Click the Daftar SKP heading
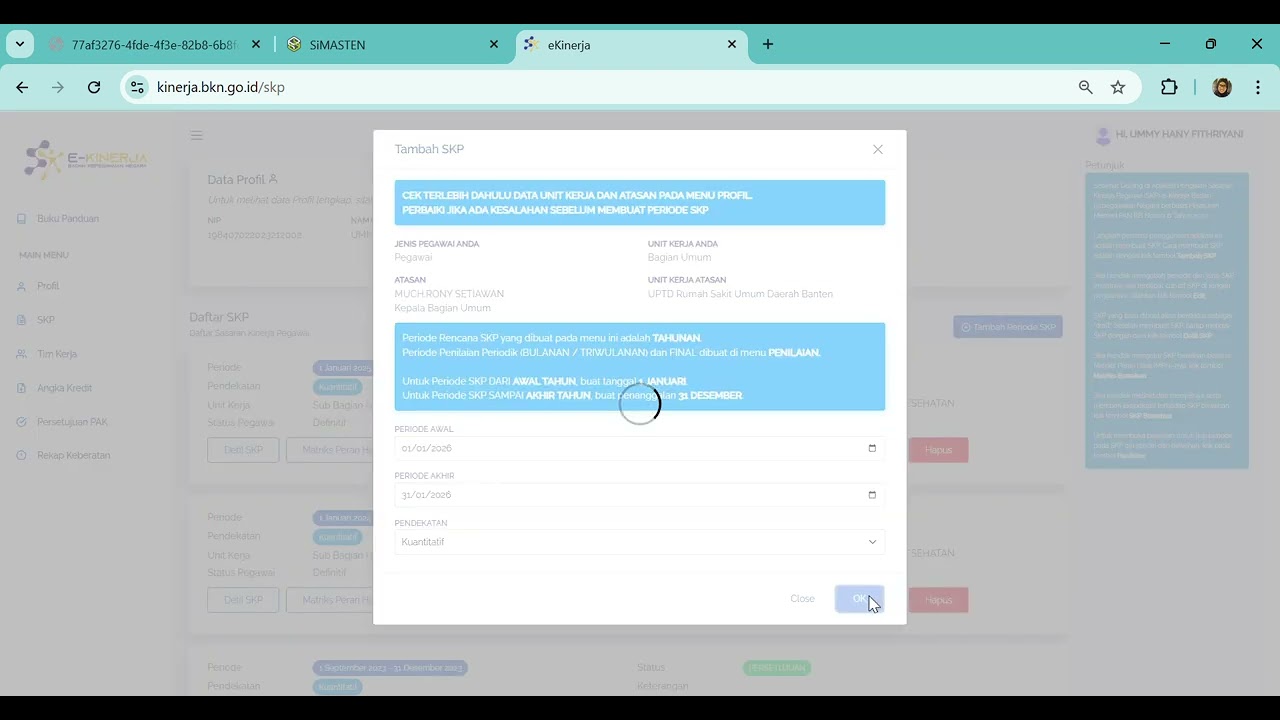Viewport: 1280px width, 720px height. click(x=219, y=317)
